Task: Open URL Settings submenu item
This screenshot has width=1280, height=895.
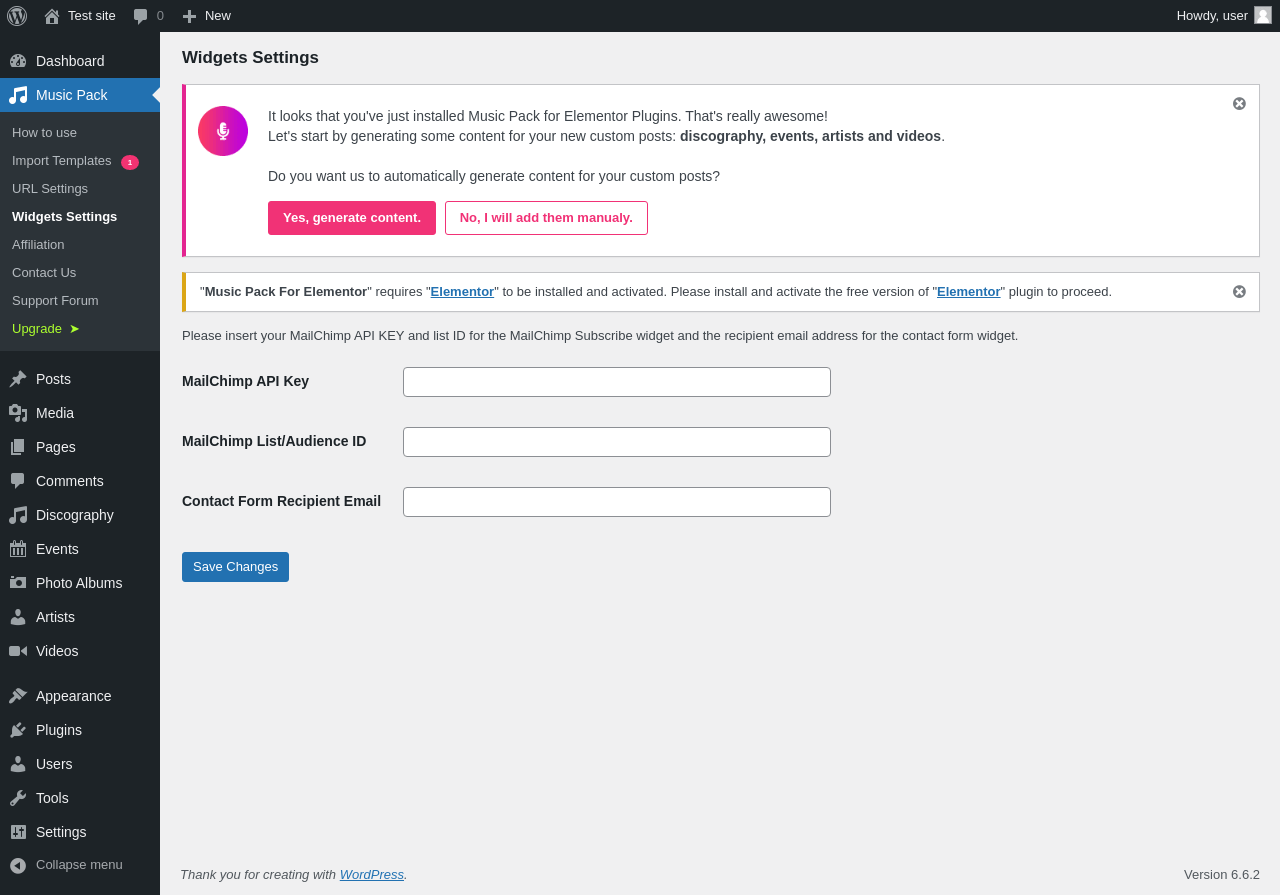Action: 50,189
